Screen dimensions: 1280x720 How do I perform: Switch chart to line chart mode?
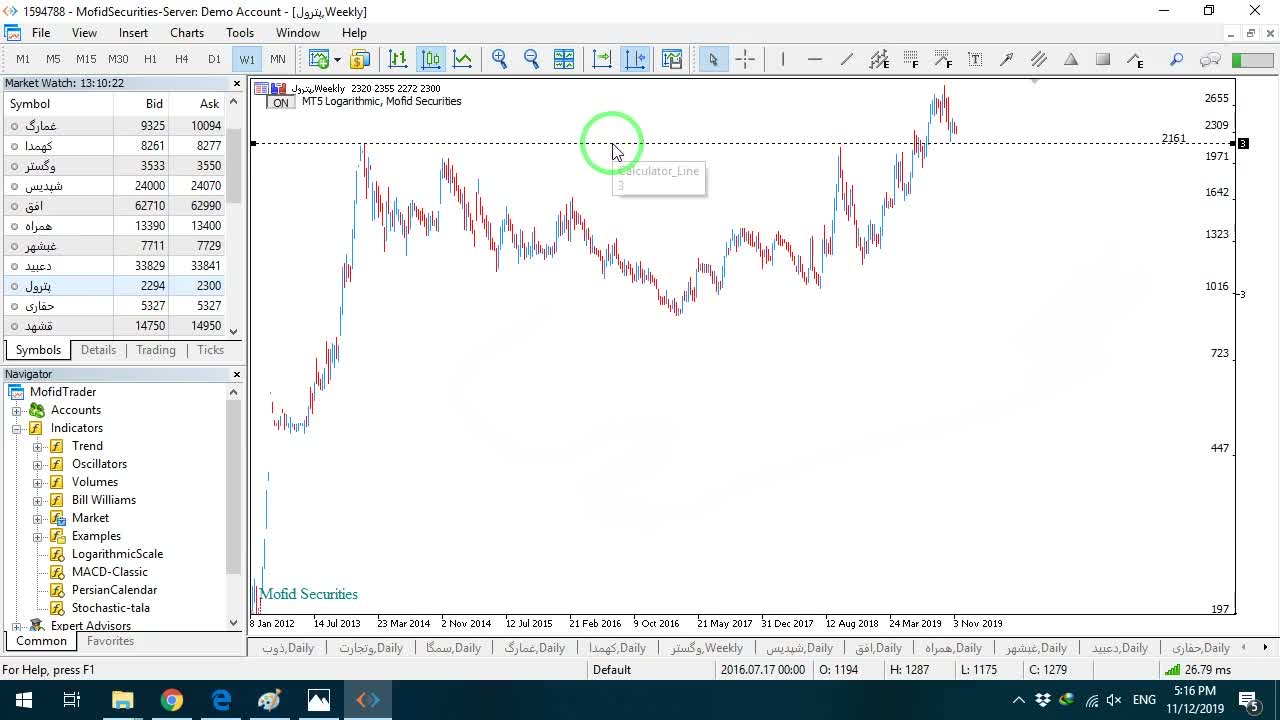click(463, 59)
